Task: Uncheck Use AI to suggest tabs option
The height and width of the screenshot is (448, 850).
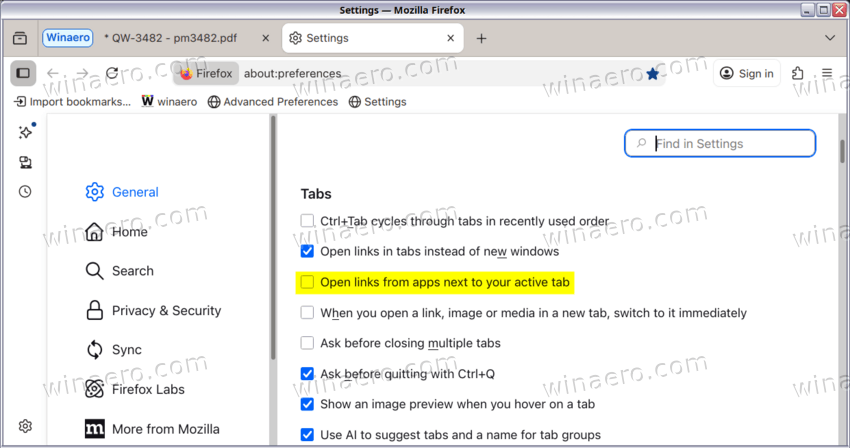Action: click(x=307, y=434)
